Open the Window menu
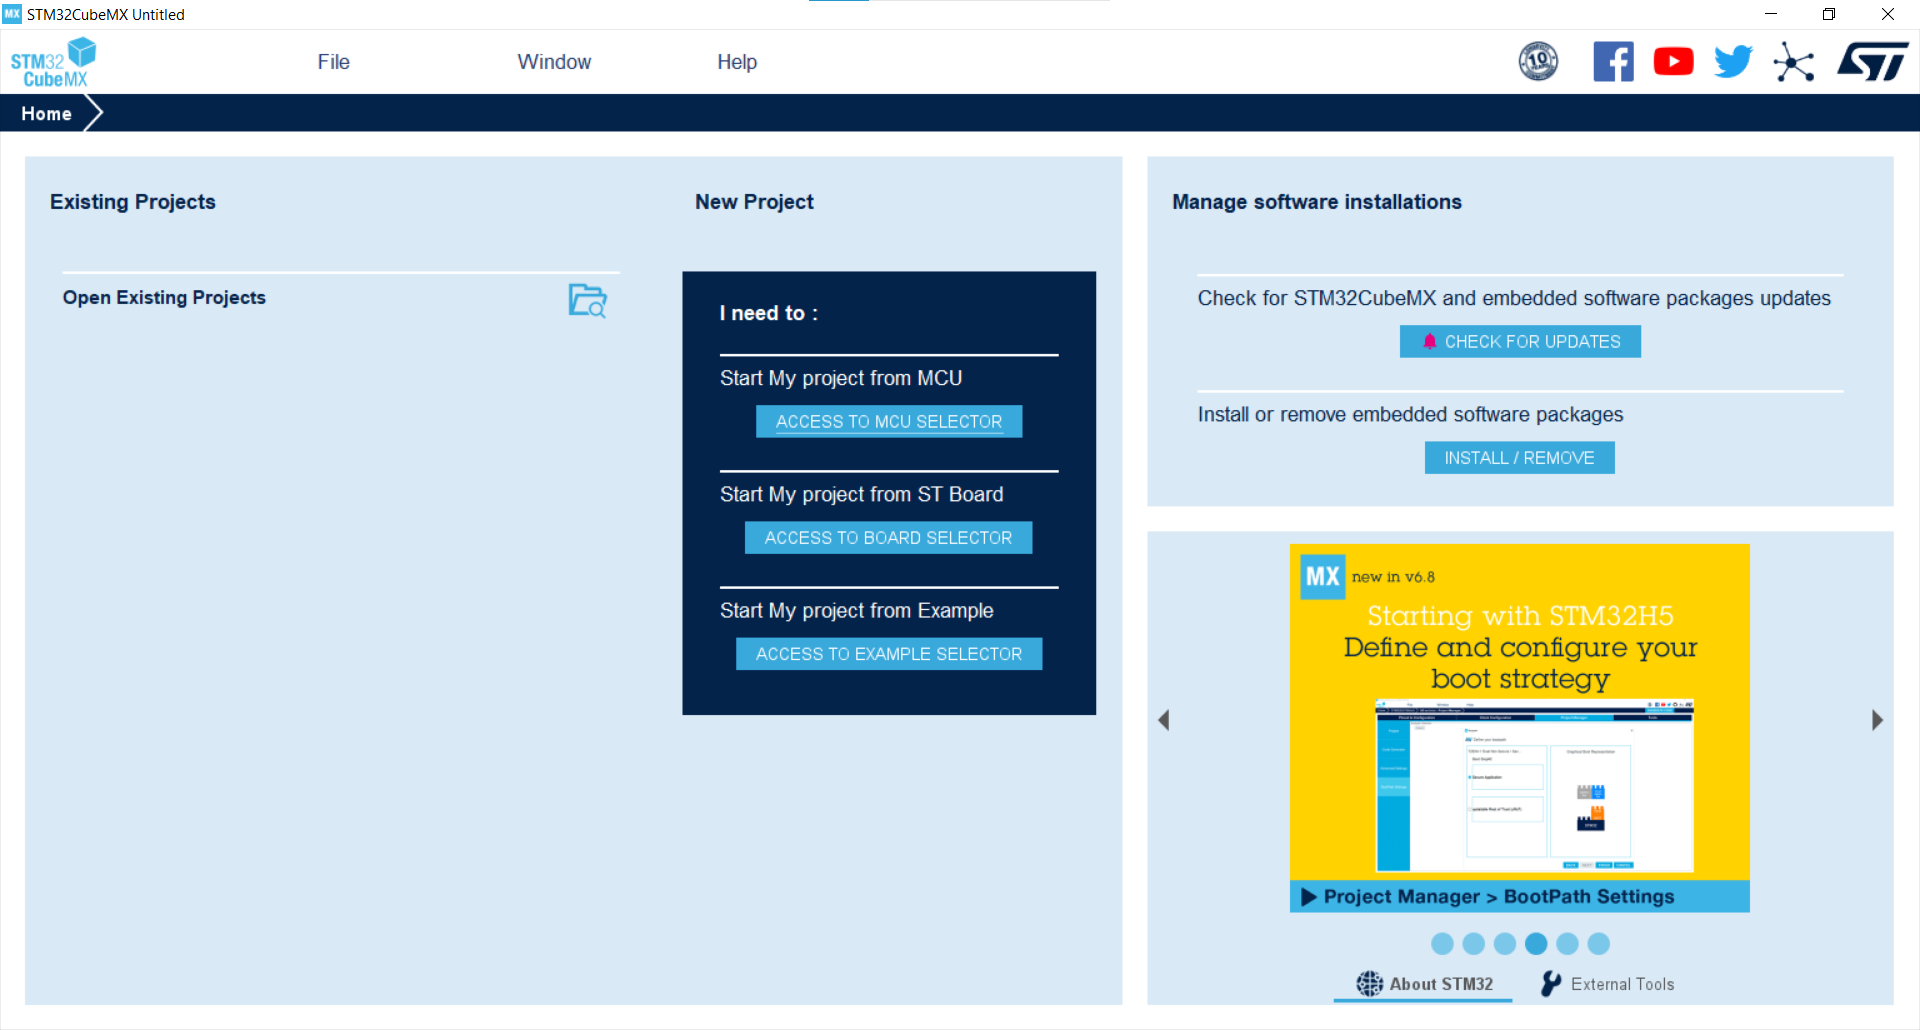This screenshot has width=1920, height=1030. (x=554, y=62)
